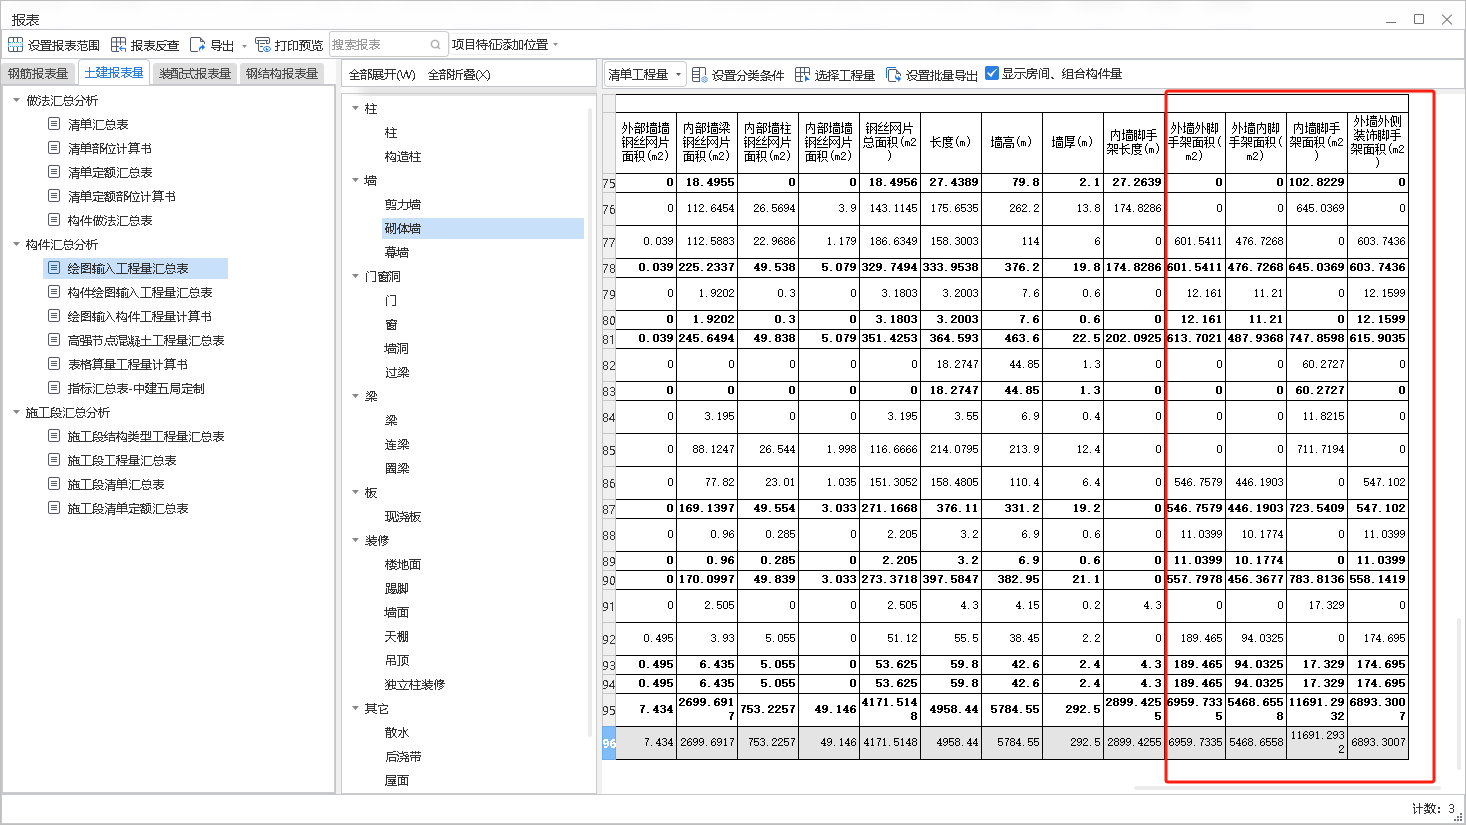The width and height of the screenshot is (1466, 825).
Task: Collapse the 装修 category
Action: coord(355,540)
